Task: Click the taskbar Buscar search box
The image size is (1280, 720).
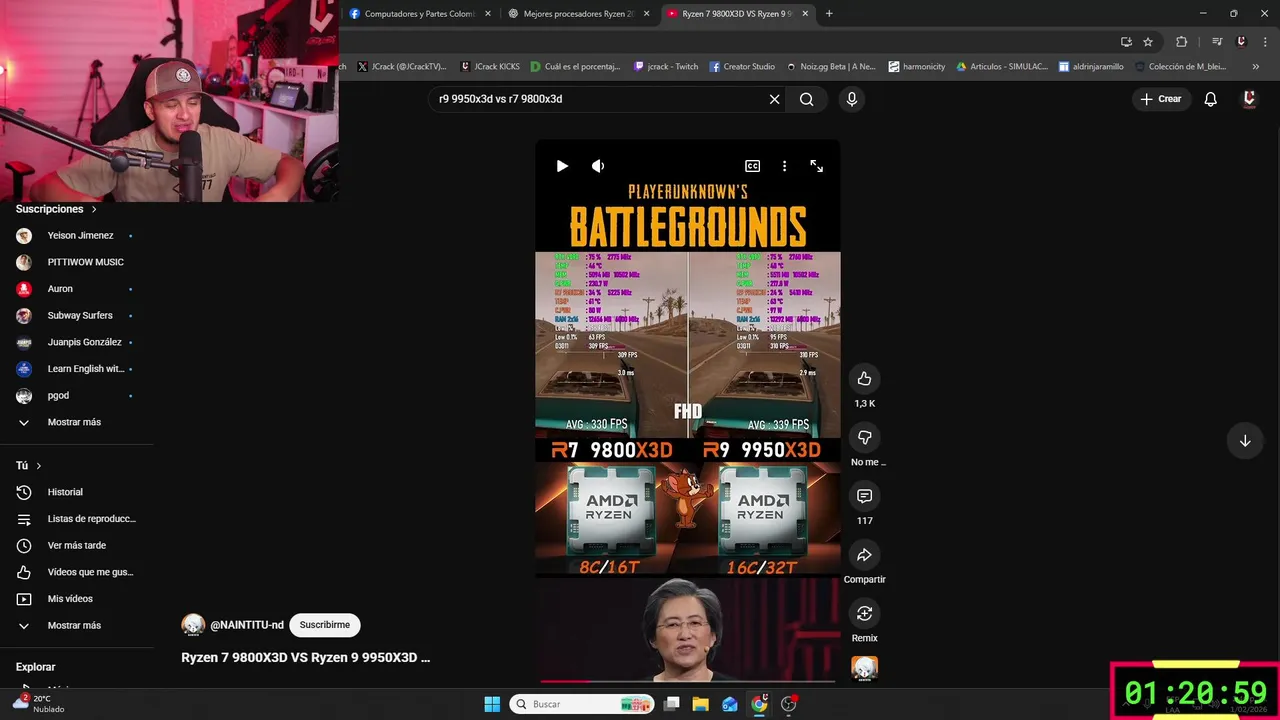Action: tap(582, 704)
